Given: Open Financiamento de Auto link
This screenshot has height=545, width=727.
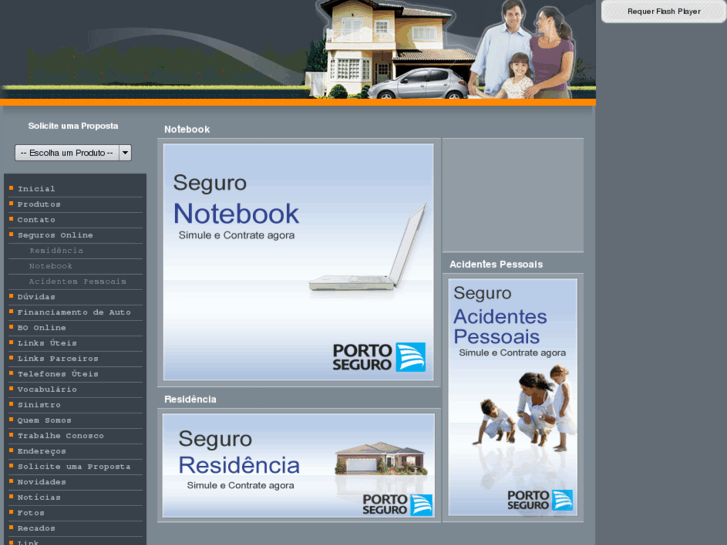Looking at the screenshot, I should (x=74, y=312).
